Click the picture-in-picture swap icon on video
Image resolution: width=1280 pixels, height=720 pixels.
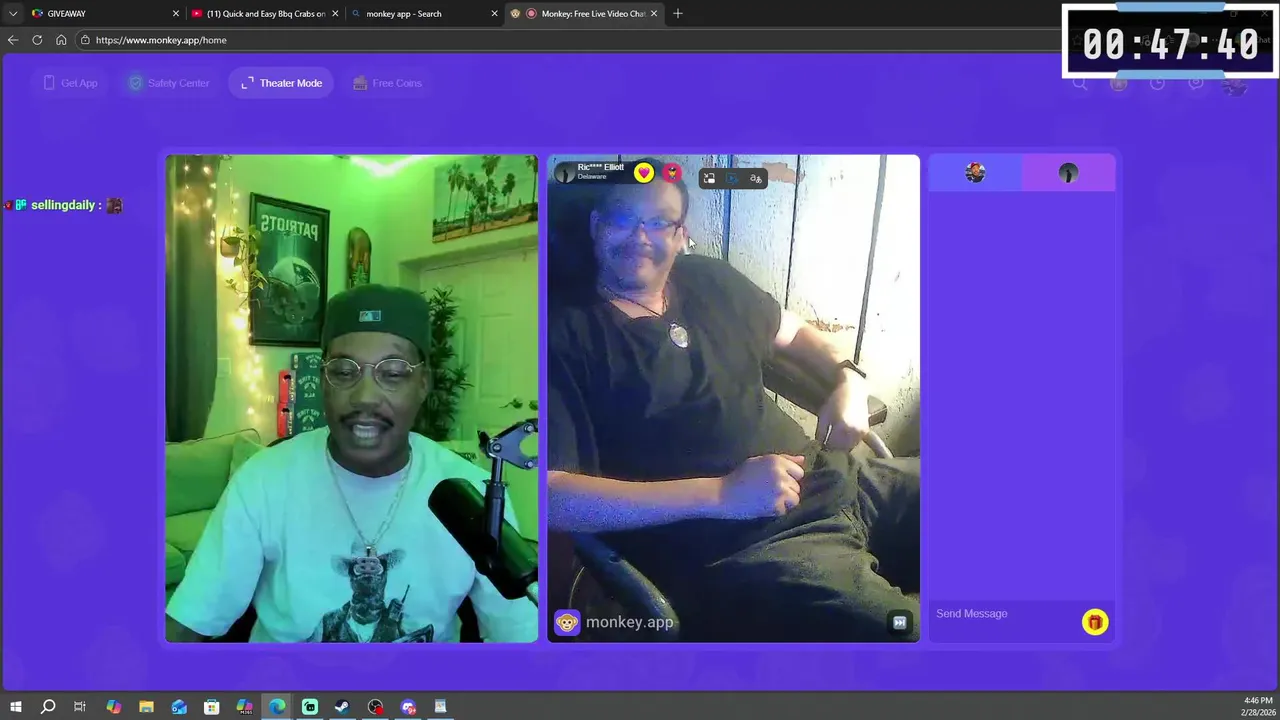pos(709,178)
